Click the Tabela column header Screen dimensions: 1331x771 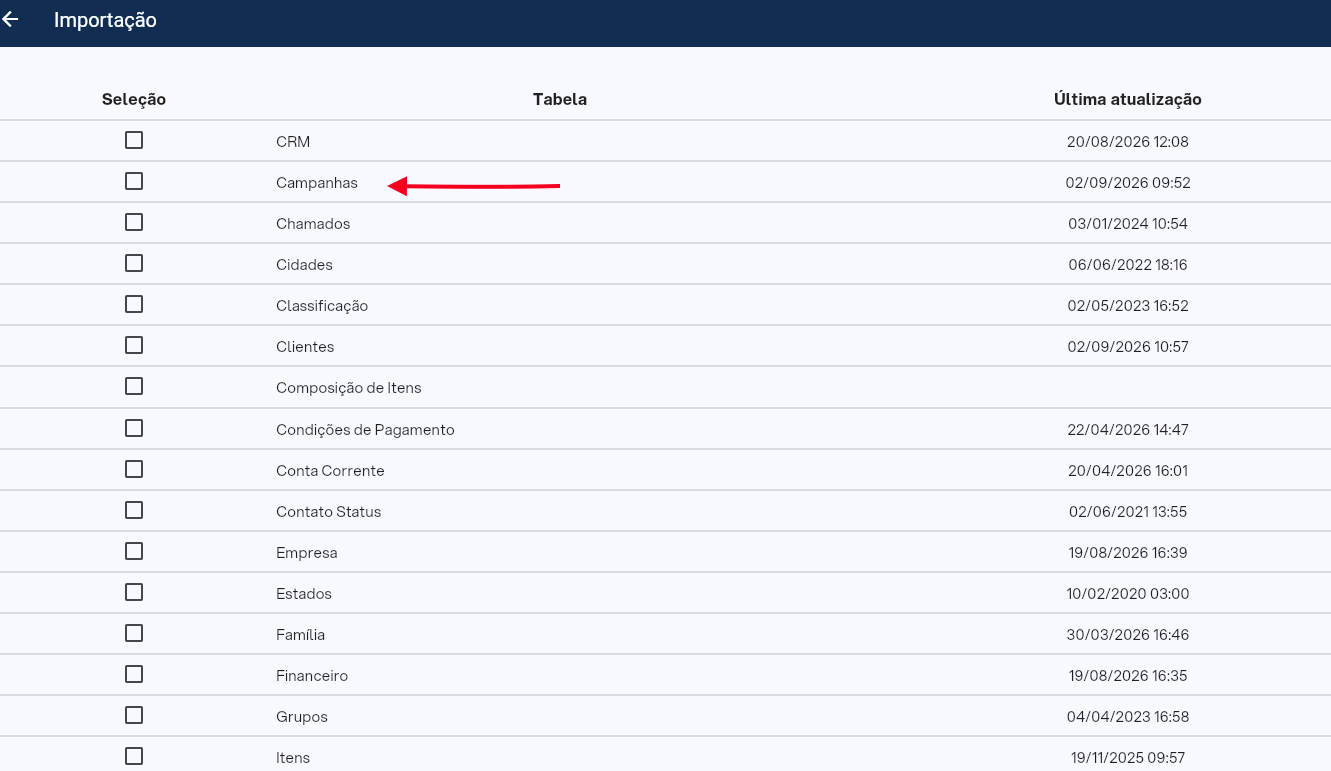pos(560,99)
